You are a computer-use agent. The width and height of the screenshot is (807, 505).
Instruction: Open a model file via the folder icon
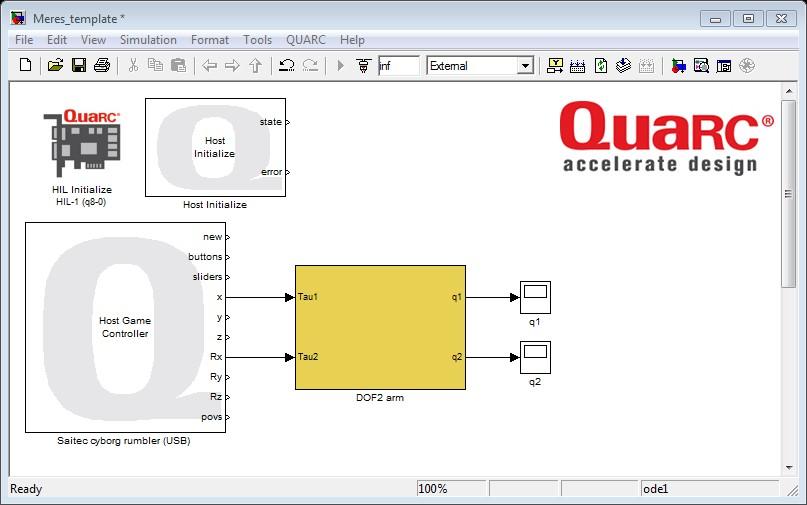pyautogui.click(x=55, y=65)
